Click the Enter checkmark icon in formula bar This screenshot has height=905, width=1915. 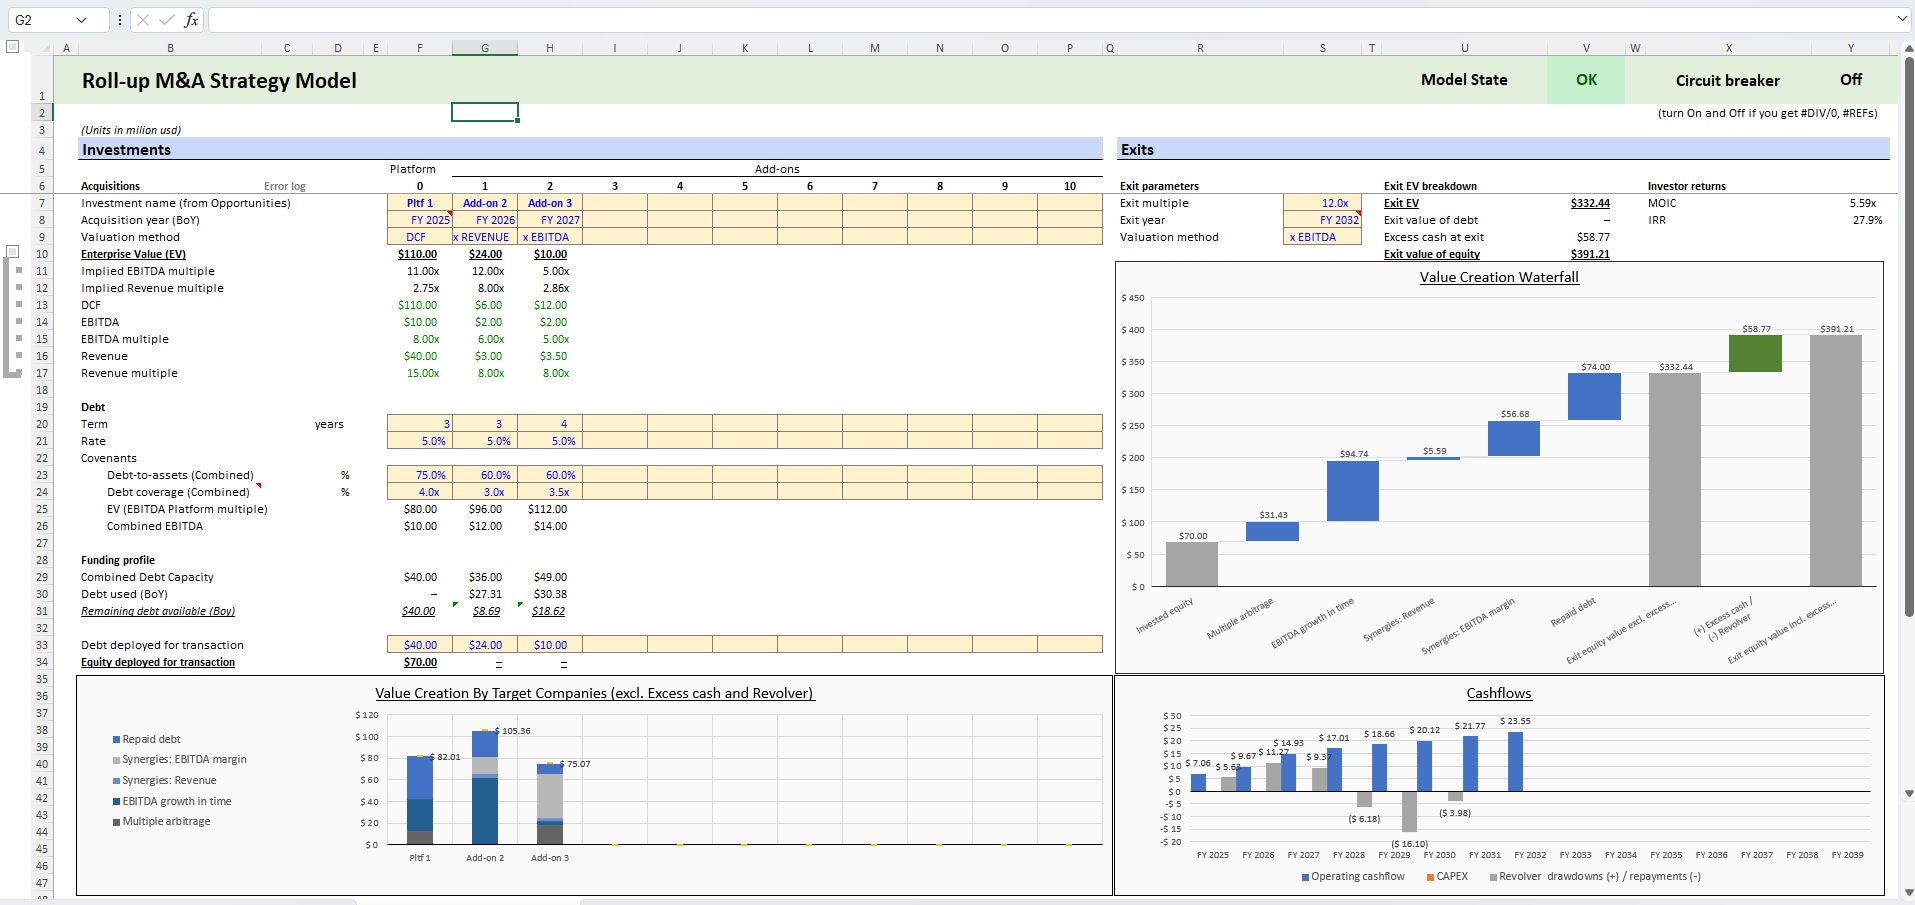pyautogui.click(x=166, y=20)
